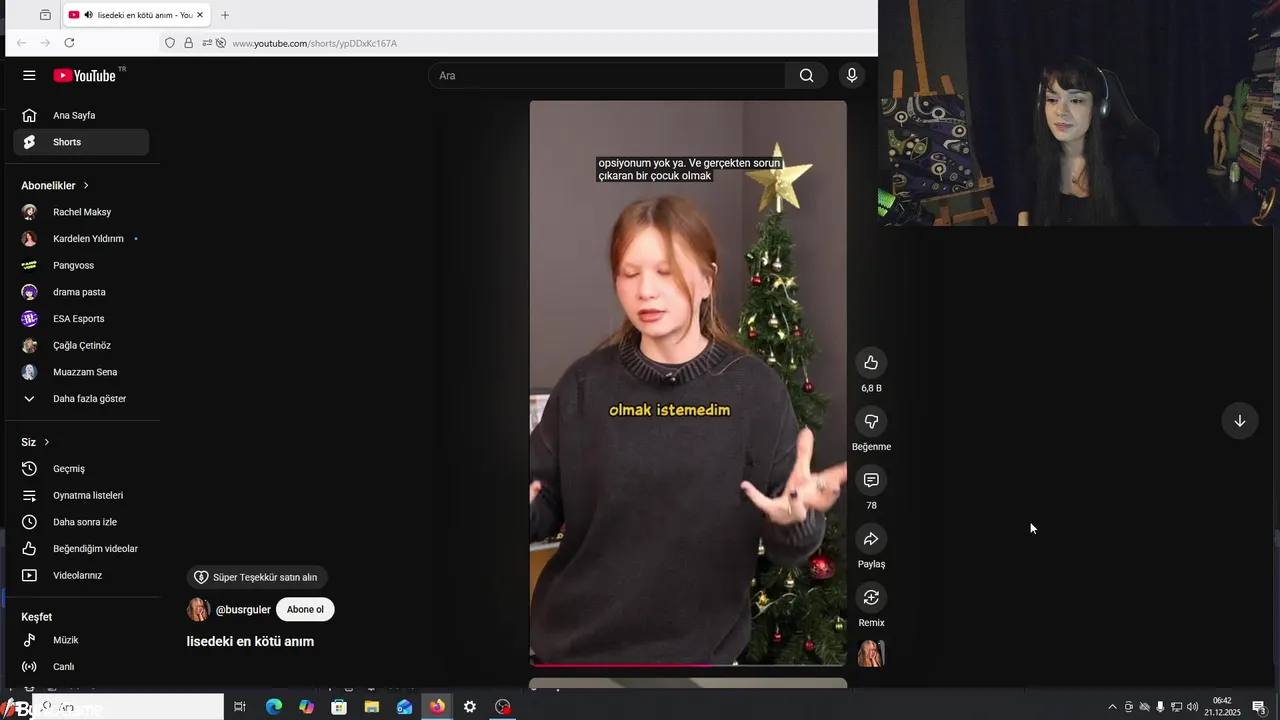Click the @busrguler avatar
This screenshot has width=1280, height=720.
click(x=198, y=610)
